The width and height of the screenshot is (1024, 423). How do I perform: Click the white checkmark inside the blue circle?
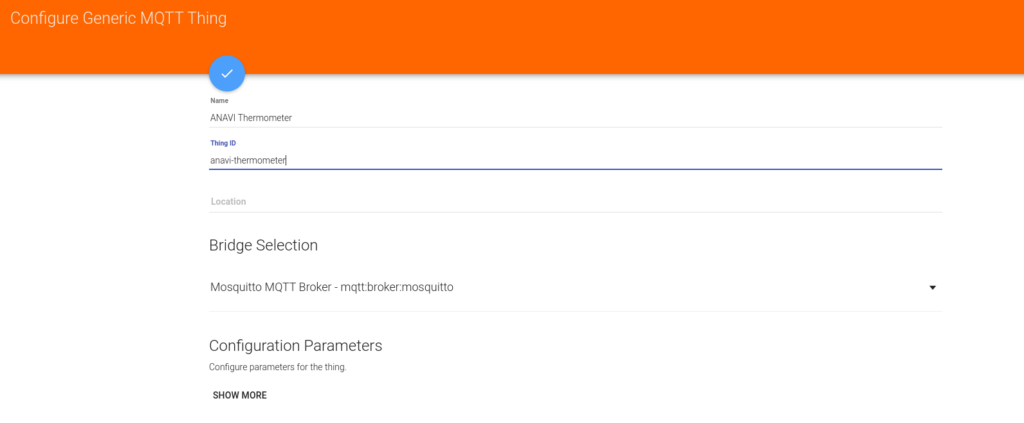227,73
